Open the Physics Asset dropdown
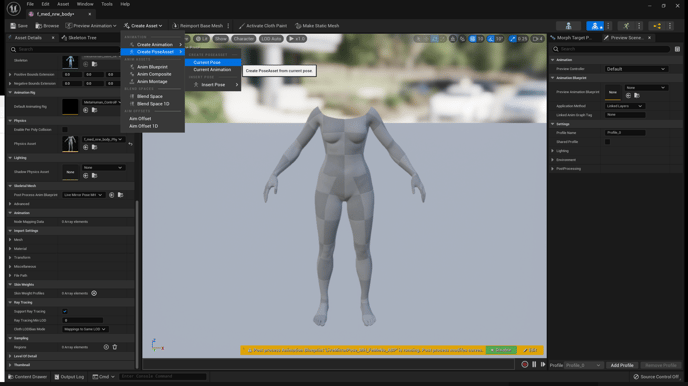The image size is (688, 386). click(103, 139)
